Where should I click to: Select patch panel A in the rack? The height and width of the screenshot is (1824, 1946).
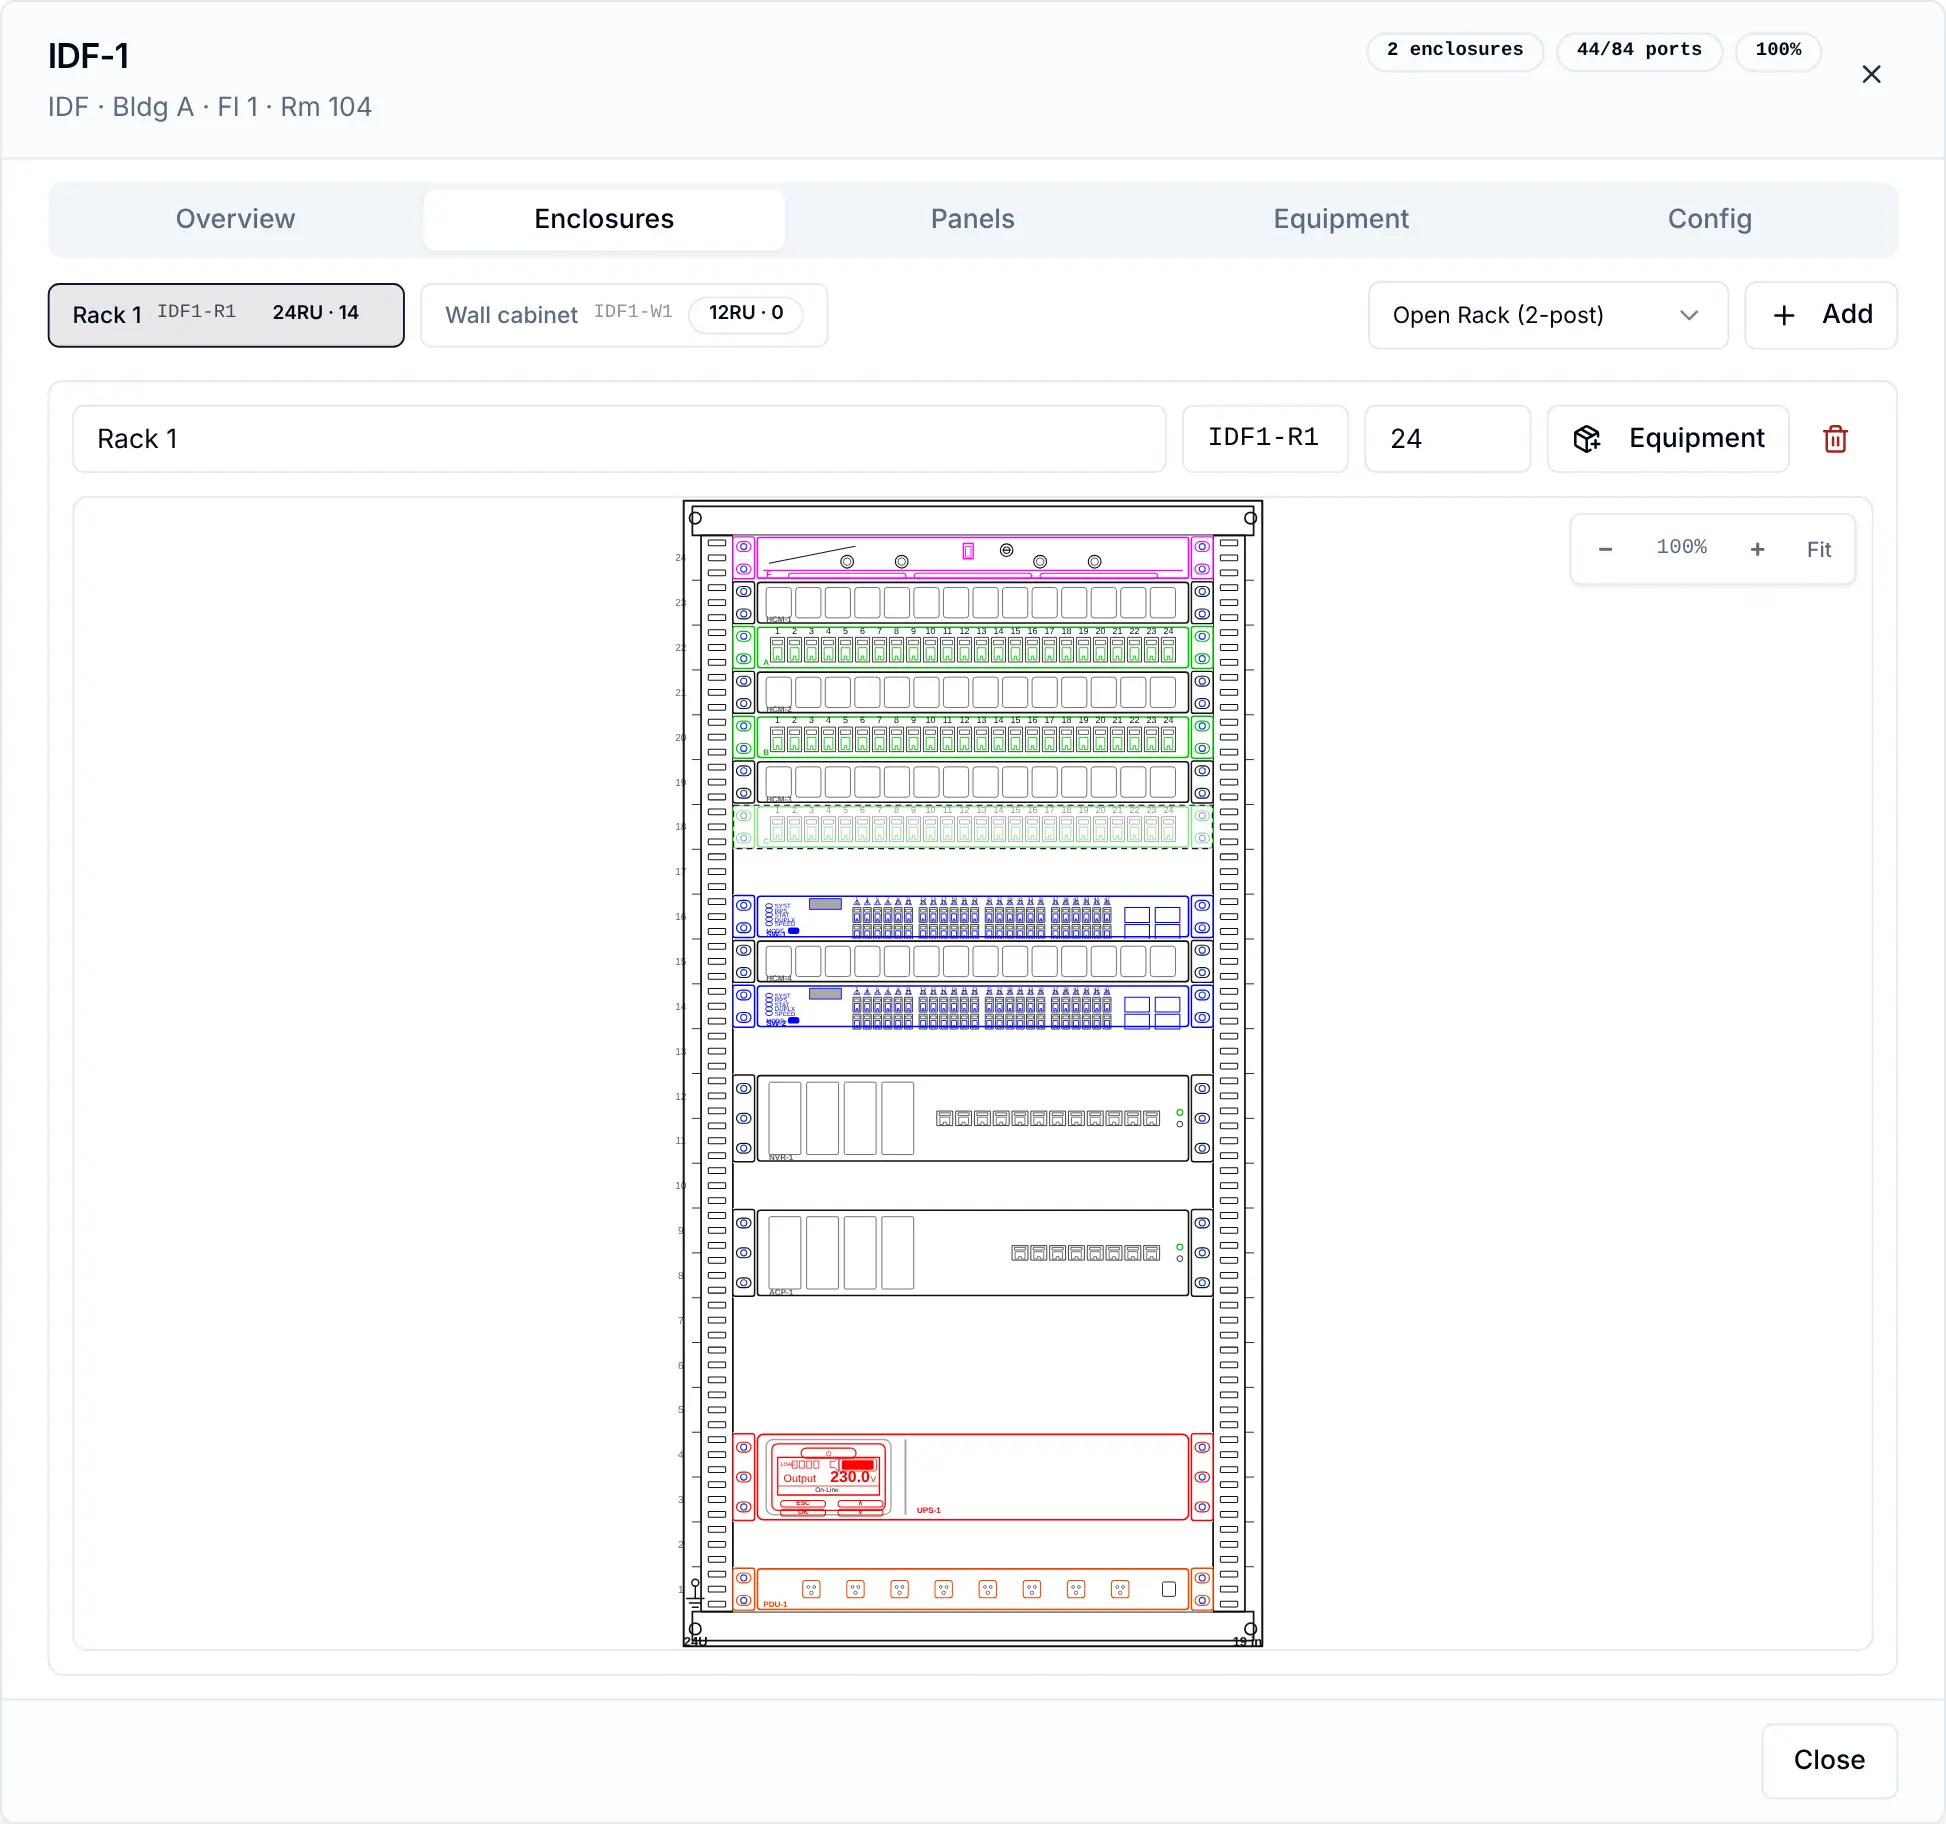point(972,647)
